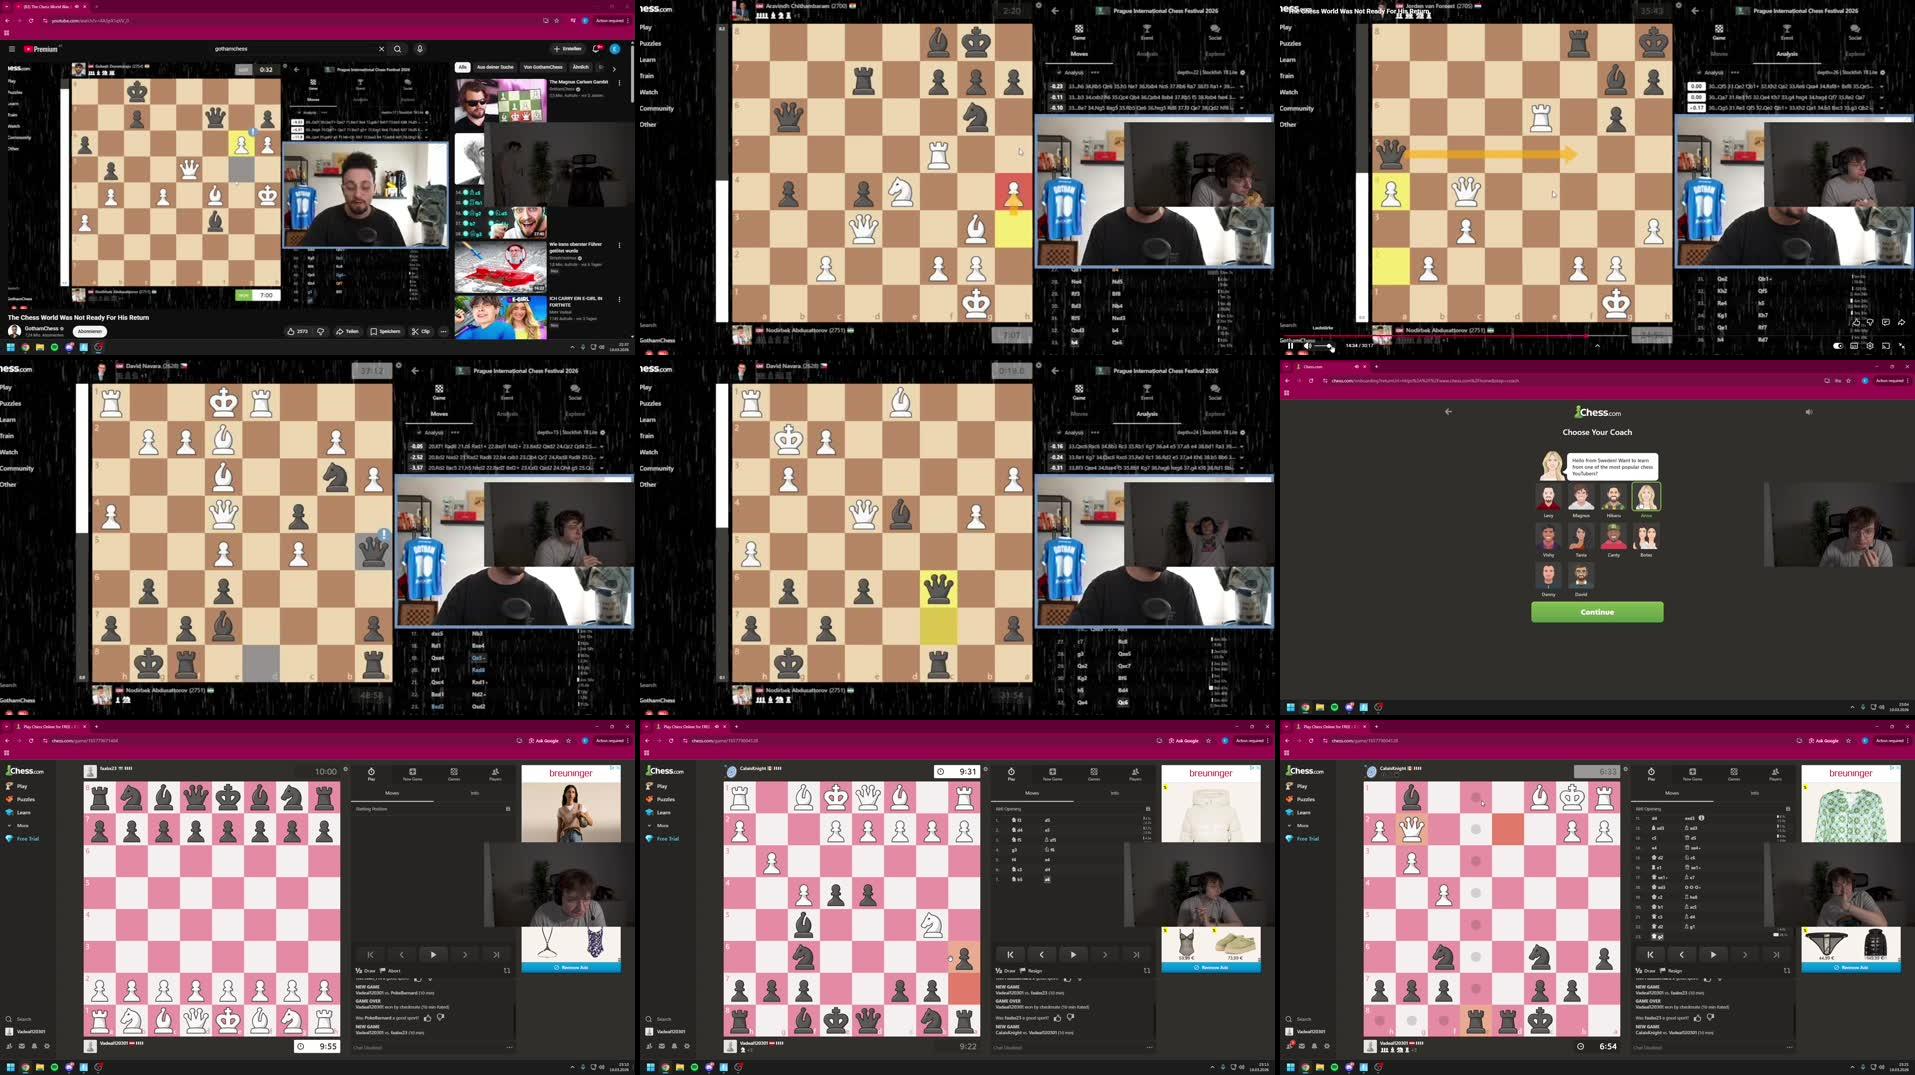Viewport: 1915px width, 1075px height.
Task: Click Continue on the Choose Your Coach page
Action: (1596, 611)
